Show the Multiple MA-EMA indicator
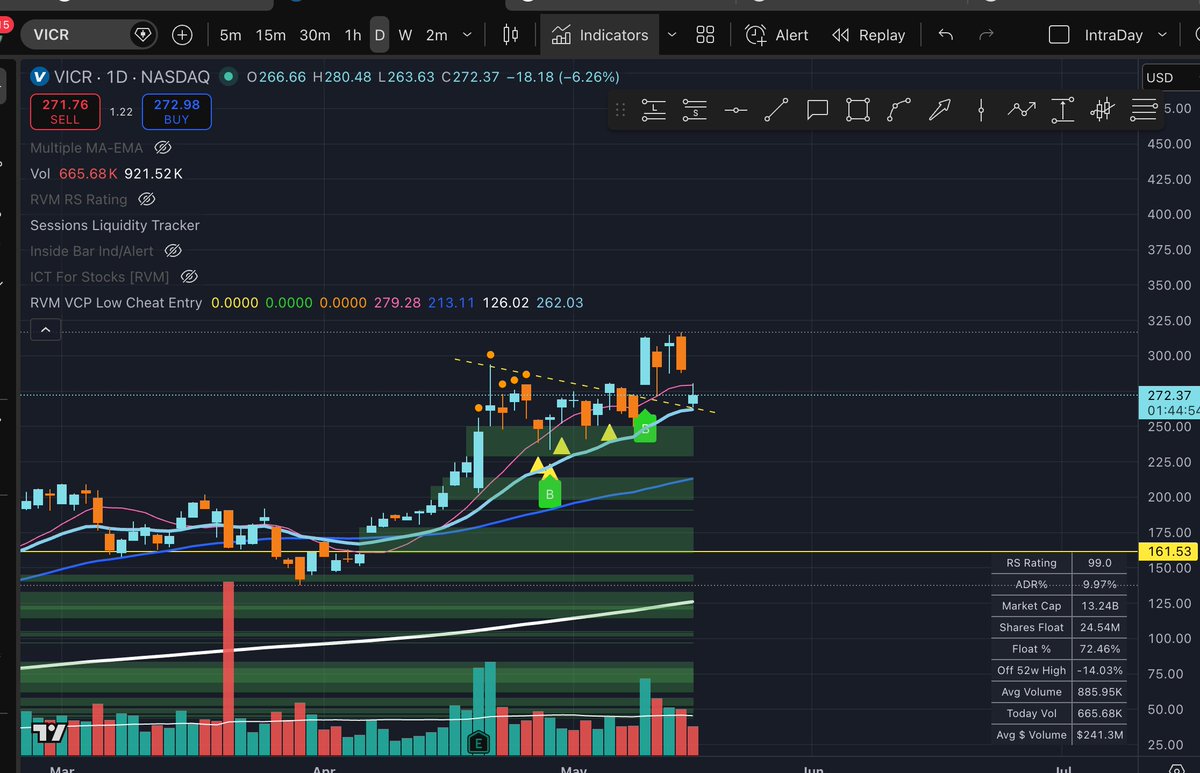 164,147
